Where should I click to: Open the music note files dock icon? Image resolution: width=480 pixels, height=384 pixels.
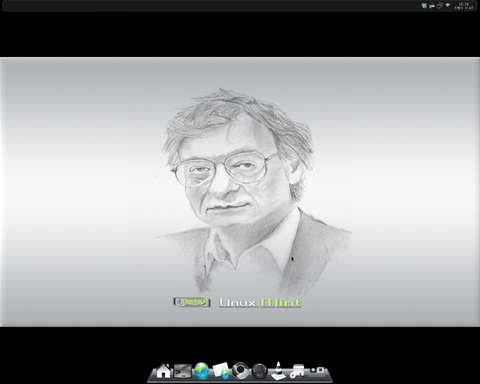297,371
